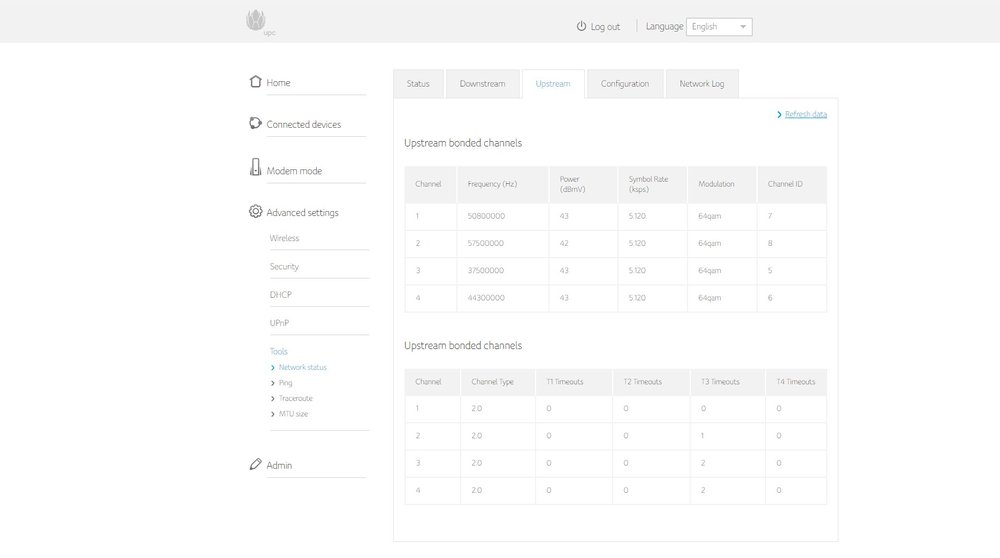
Task: Click the Connected devices icon
Action: [255, 123]
